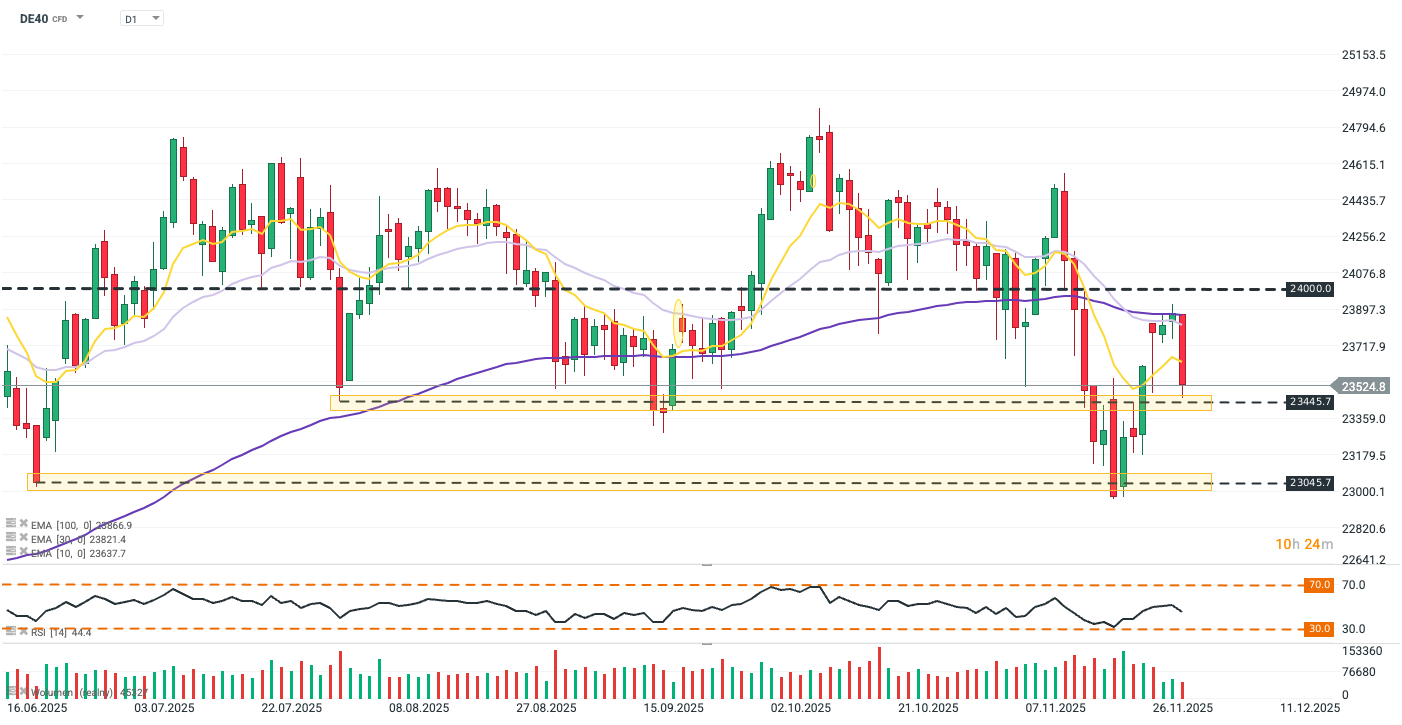Open settings icon for RSI indicator
Viewport: 1402px width, 725px height.
11,631
